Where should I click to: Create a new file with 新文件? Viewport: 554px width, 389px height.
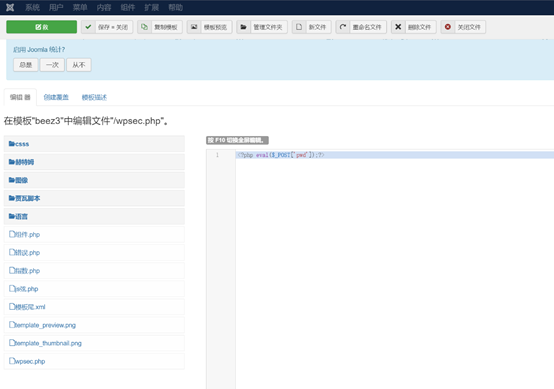pyautogui.click(x=312, y=27)
